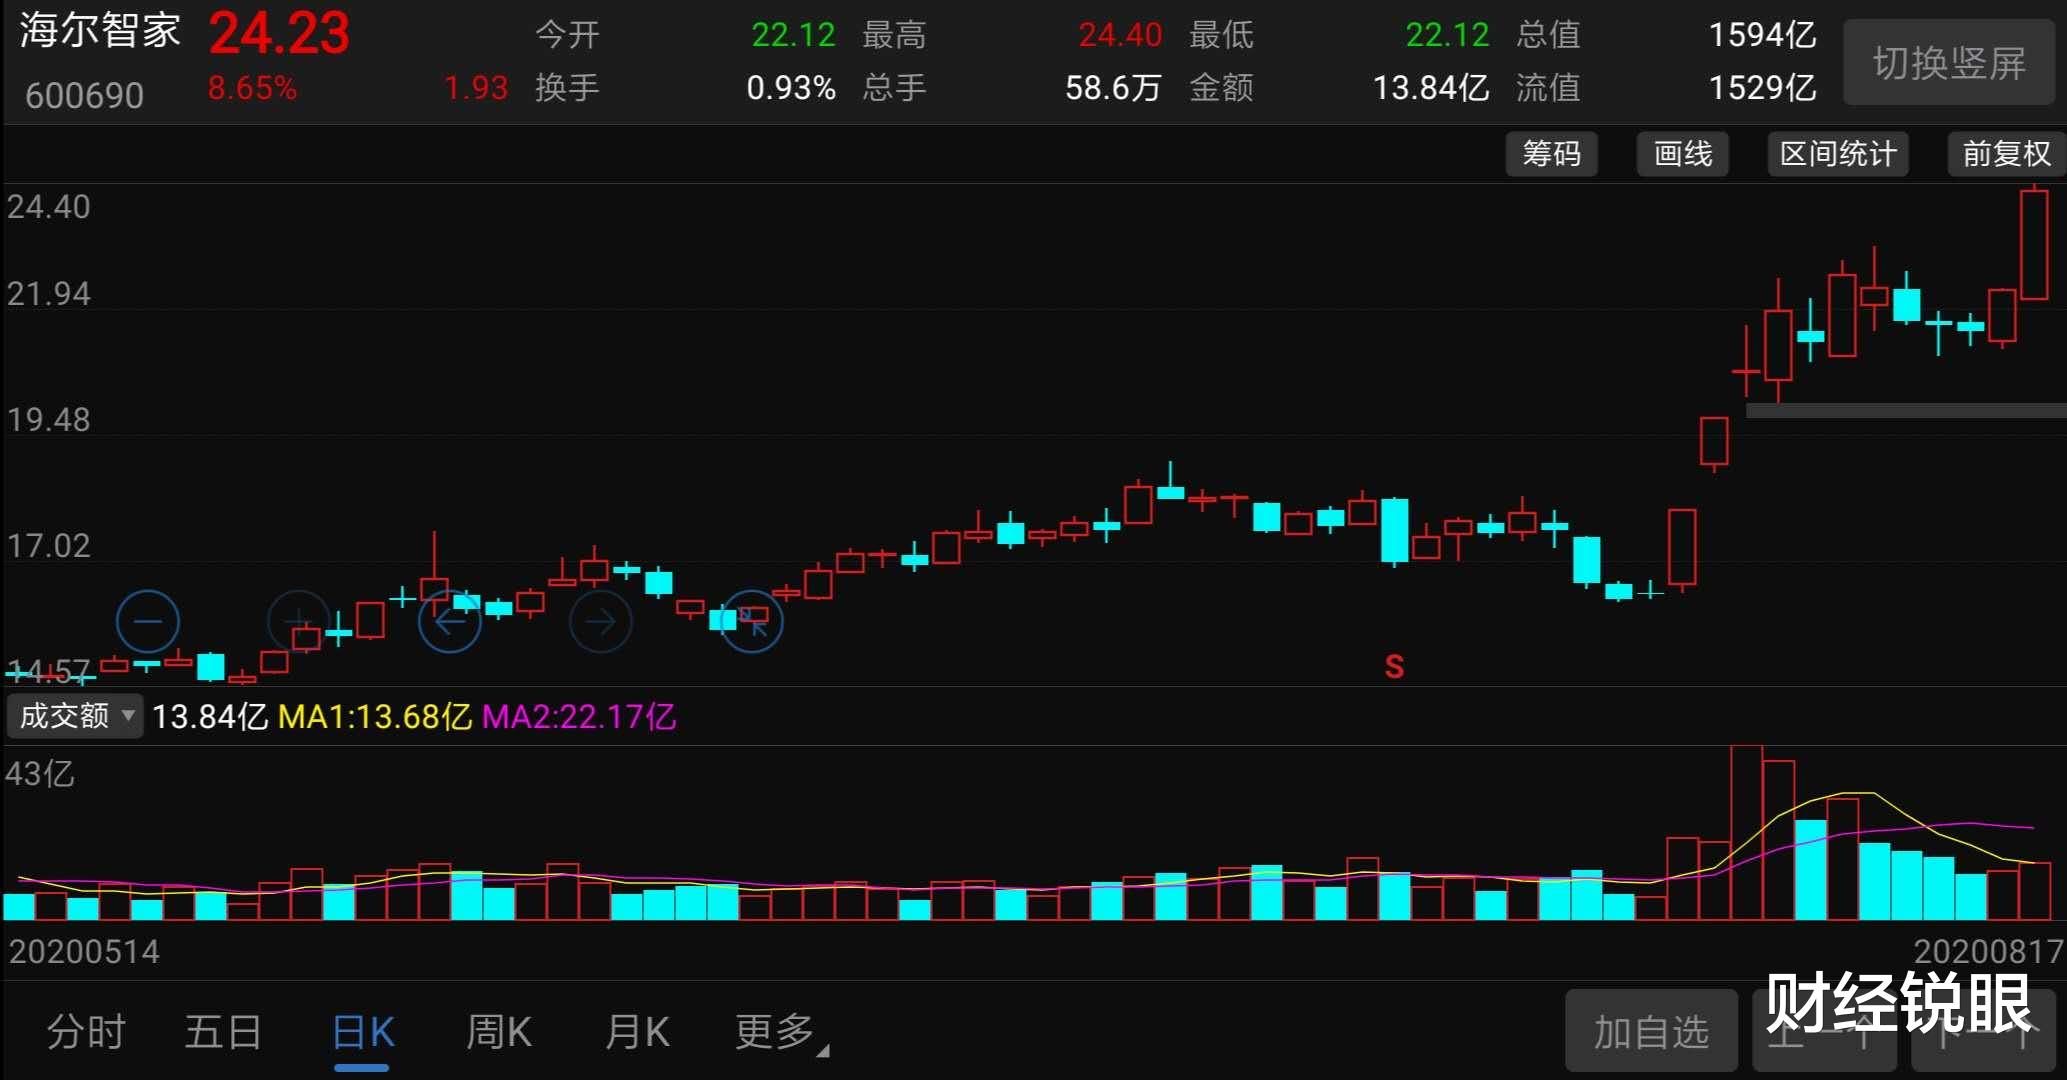Tap the diagonal-arrows shrink circle icon
Image resolution: width=2067 pixels, height=1080 pixels.
[x=752, y=622]
